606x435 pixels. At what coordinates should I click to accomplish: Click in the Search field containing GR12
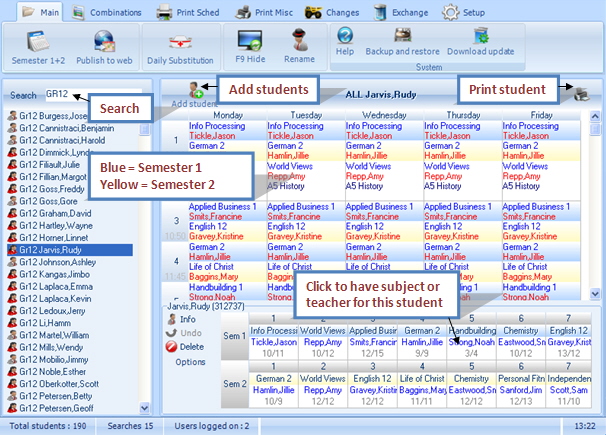[x=93, y=95]
